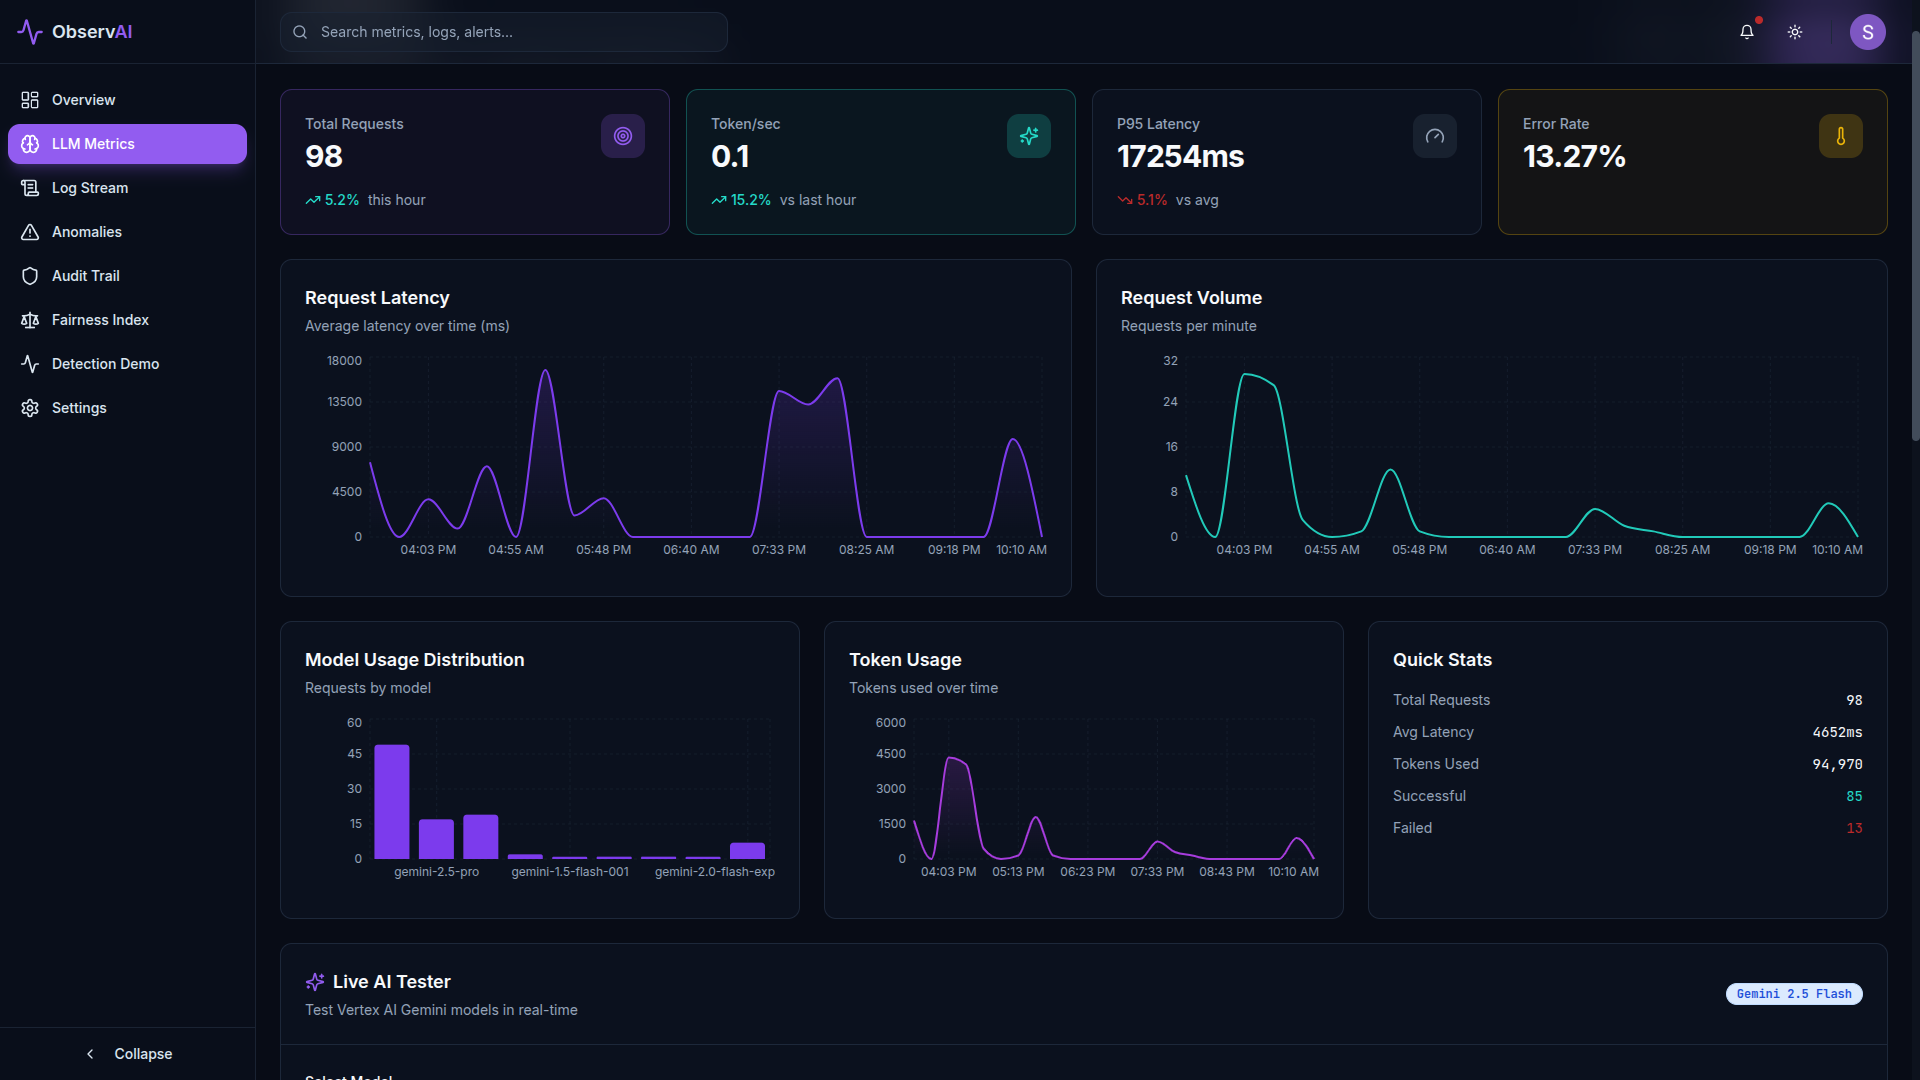
Task: Navigate to Audit Trail
Action: [x=85, y=276]
